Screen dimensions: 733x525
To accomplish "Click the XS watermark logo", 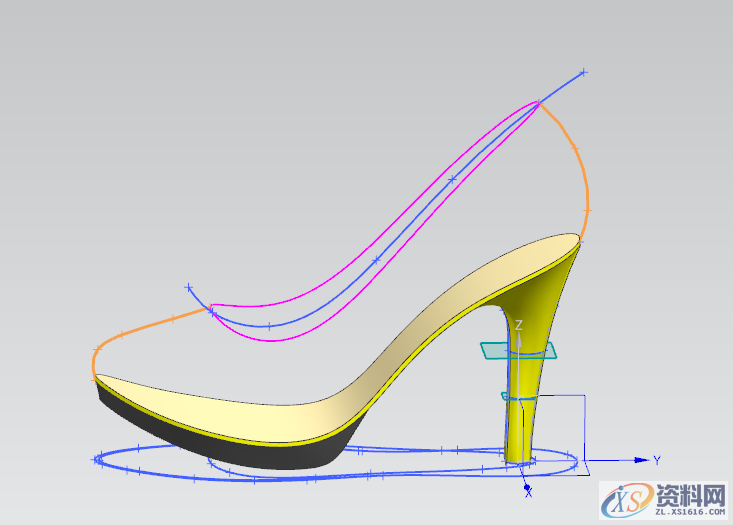I will [x=624, y=497].
